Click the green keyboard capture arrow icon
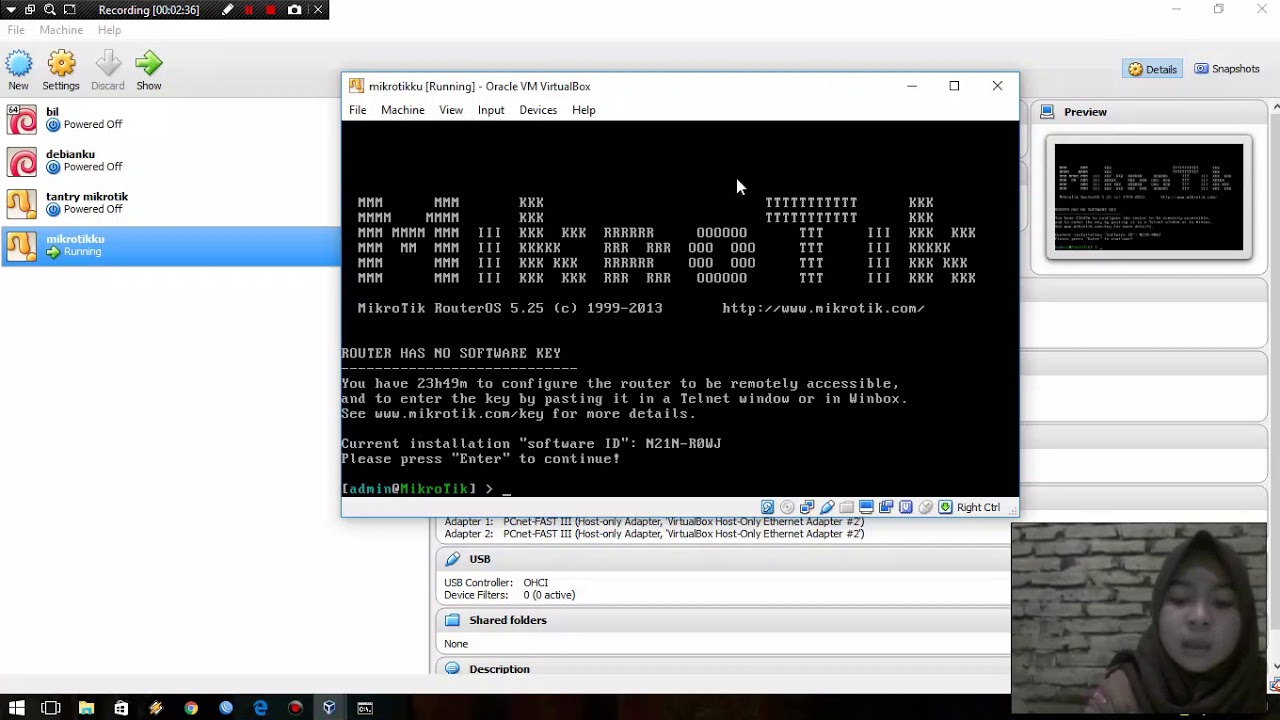The width and height of the screenshot is (1280, 720). click(945, 507)
